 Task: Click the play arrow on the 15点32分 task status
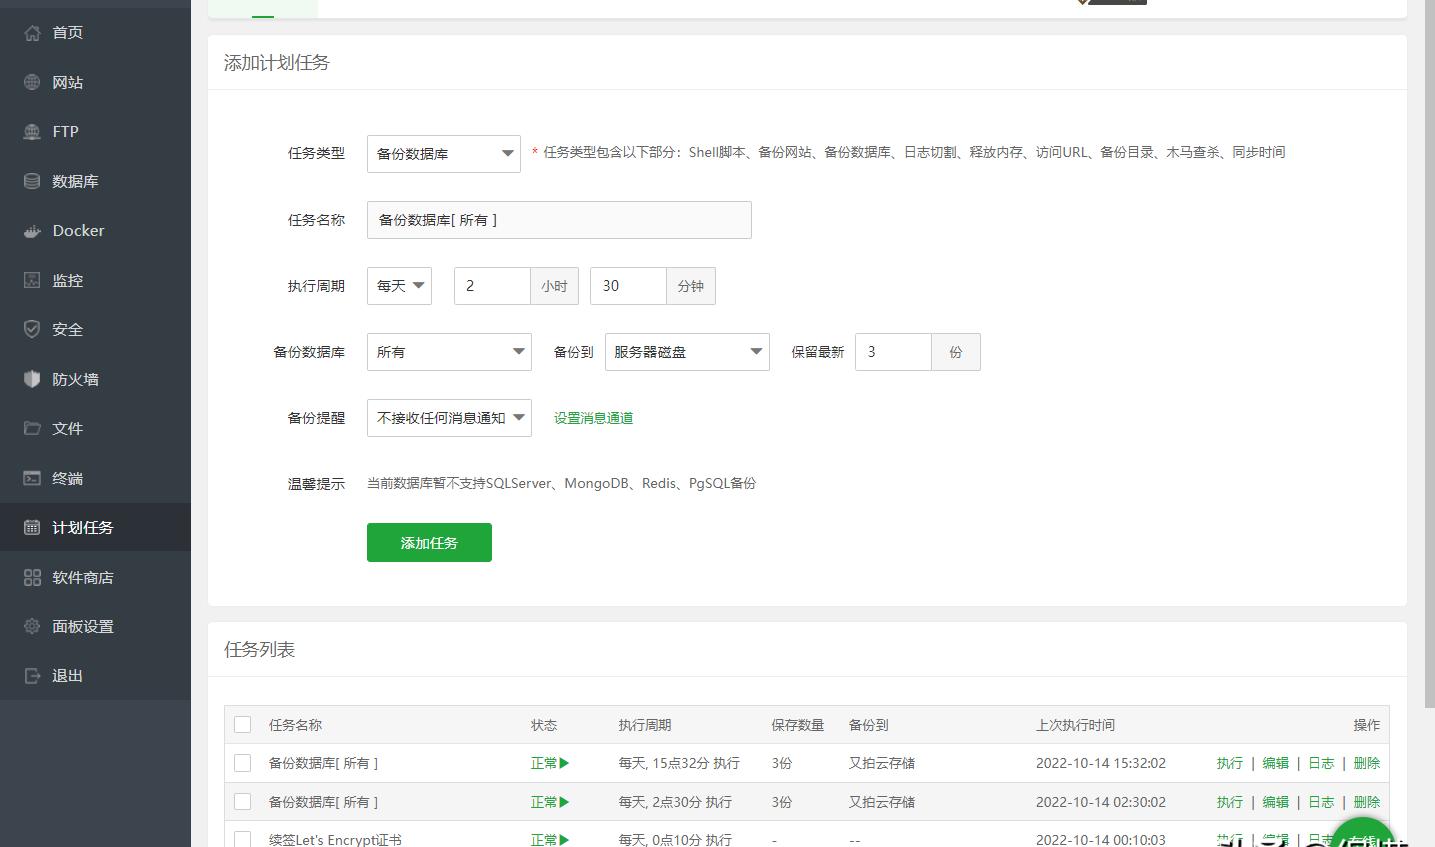[x=564, y=763]
